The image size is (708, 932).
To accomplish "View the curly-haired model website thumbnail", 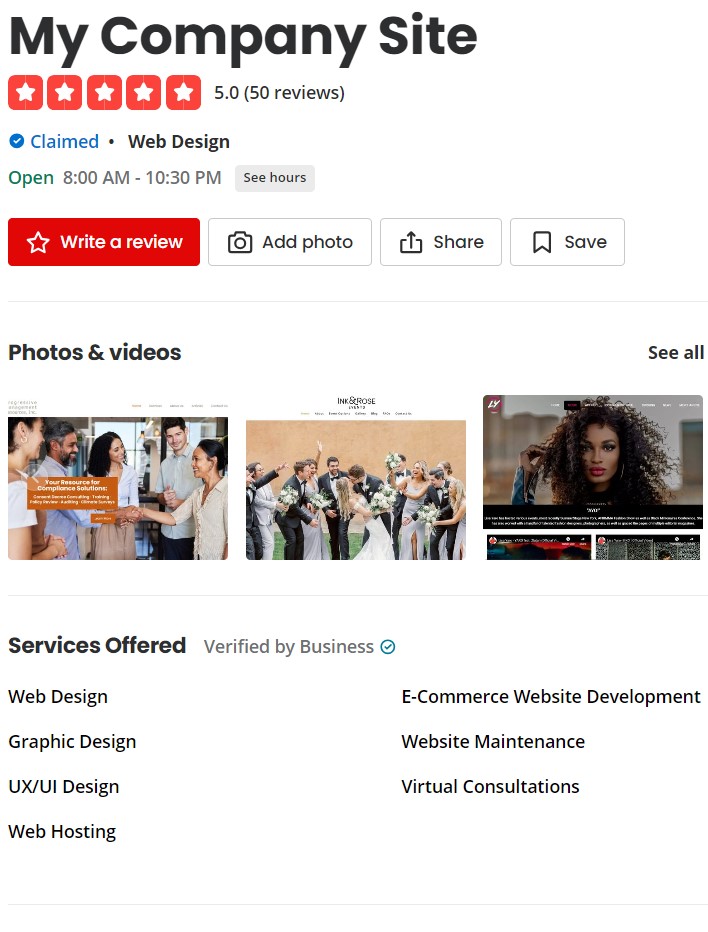I will click(593, 477).
